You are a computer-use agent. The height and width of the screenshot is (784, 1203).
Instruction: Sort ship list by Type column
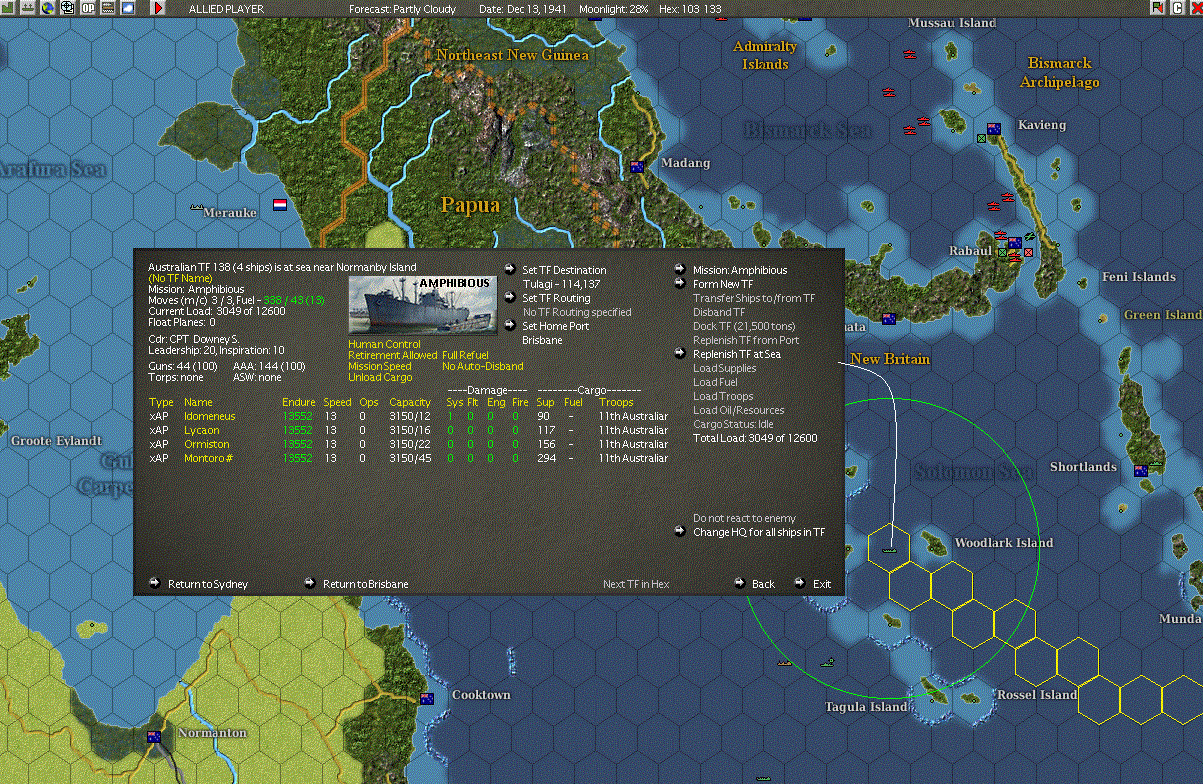pyautogui.click(x=160, y=402)
